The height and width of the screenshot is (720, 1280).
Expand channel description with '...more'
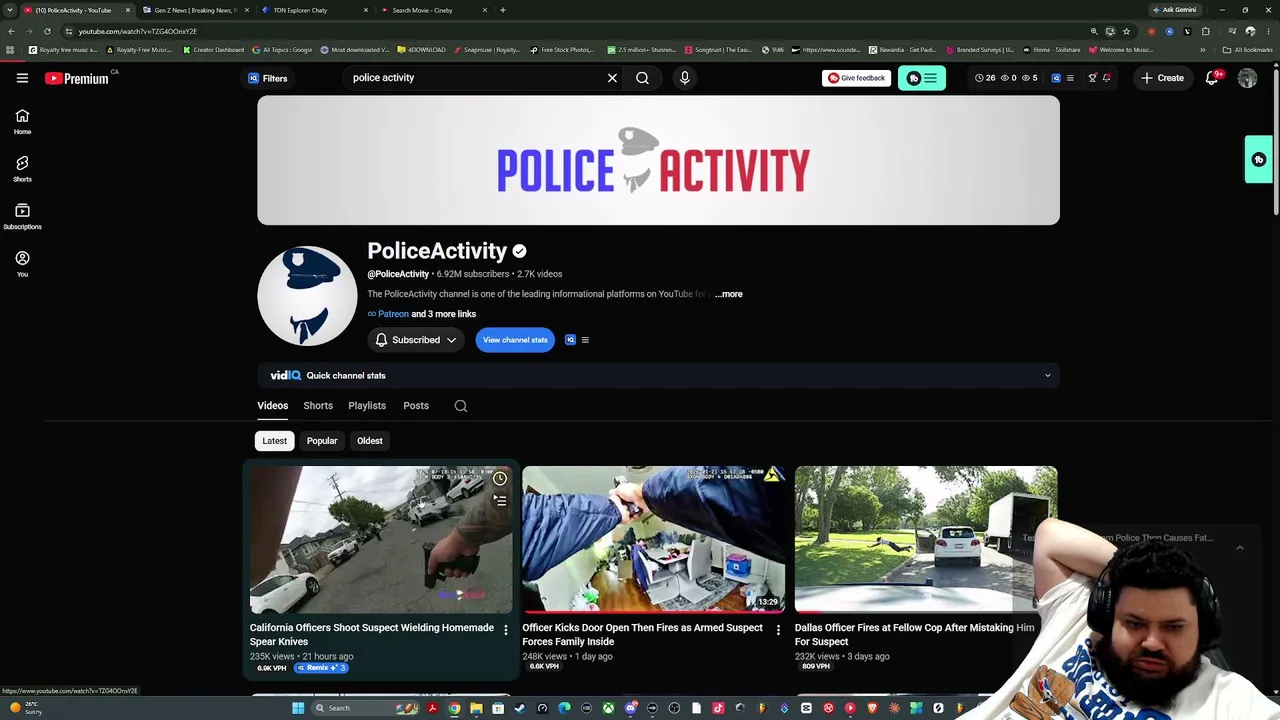pyautogui.click(x=729, y=294)
